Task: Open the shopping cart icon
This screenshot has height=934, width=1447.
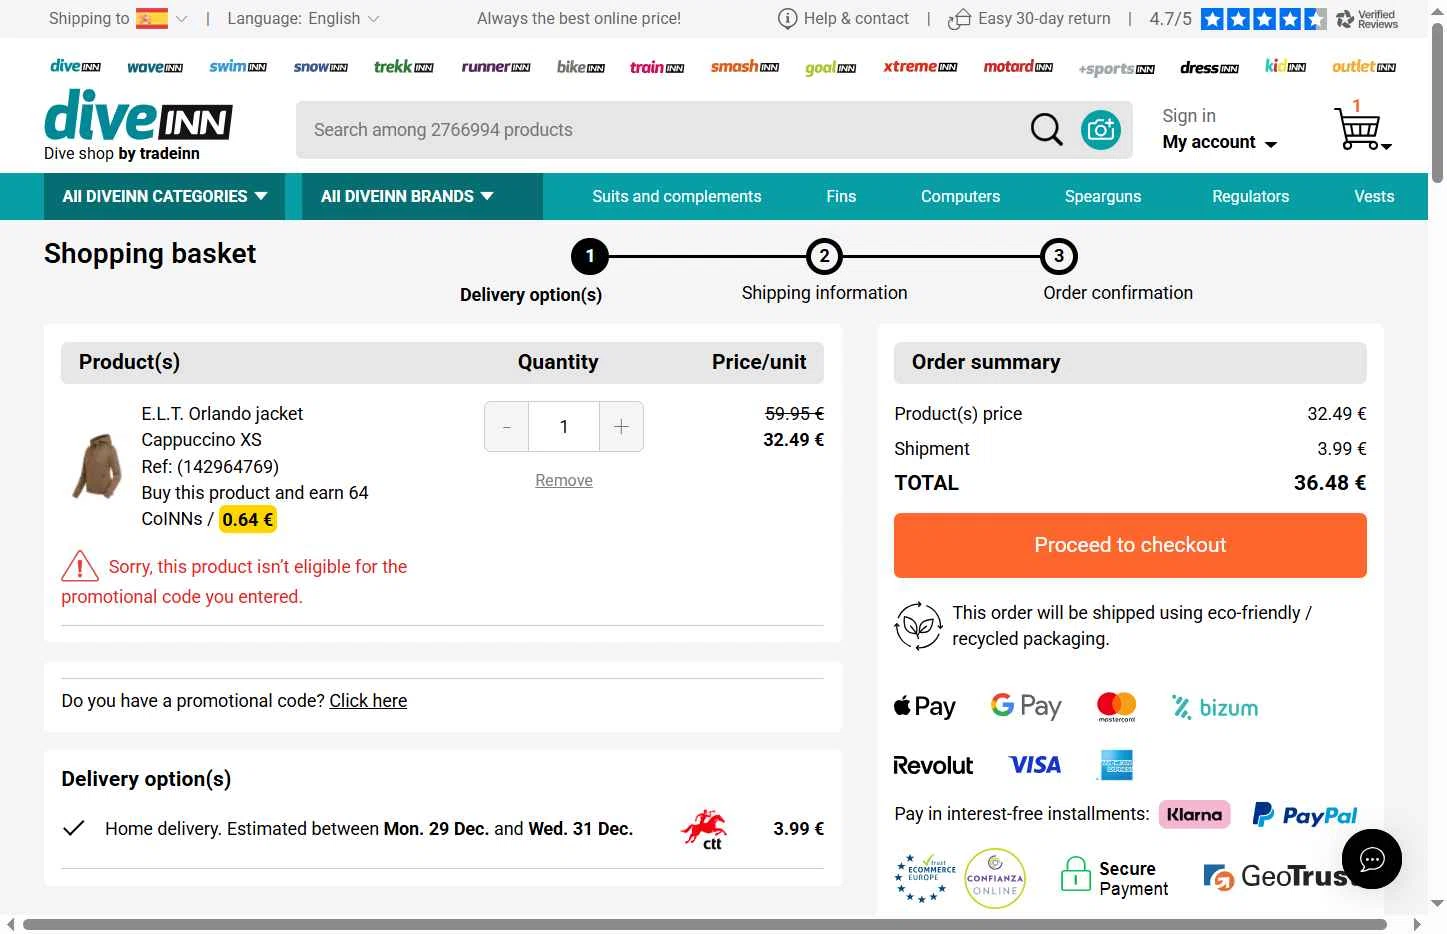Action: (x=1361, y=127)
